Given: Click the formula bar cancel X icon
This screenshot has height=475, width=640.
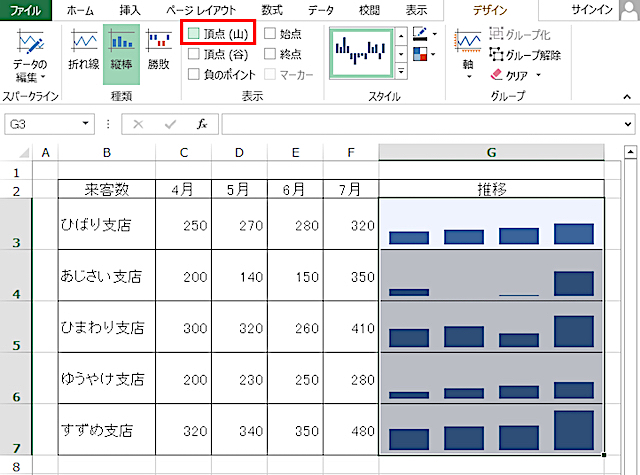Looking at the screenshot, I should (138, 124).
